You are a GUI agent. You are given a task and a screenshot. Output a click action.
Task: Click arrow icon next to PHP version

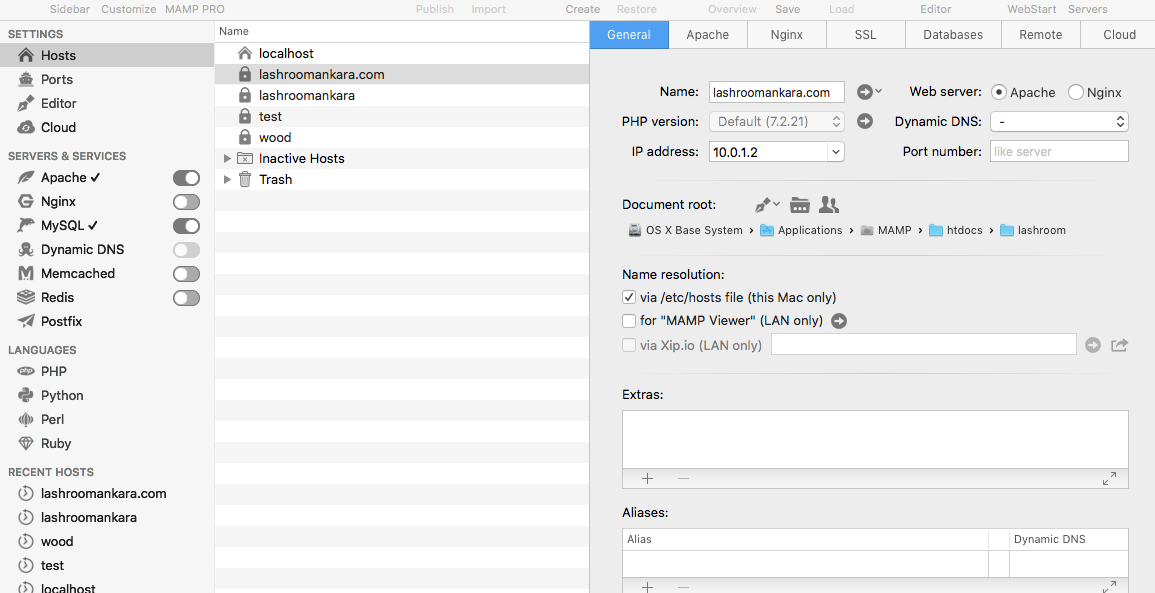pos(865,122)
